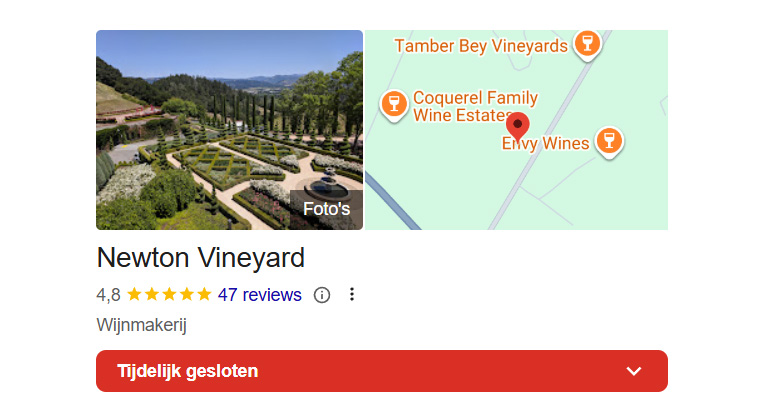This screenshot has width=770, height=420.
Task: Expand the chevron on the red banner
Action: pyautogui.click(x=633, y=371)
